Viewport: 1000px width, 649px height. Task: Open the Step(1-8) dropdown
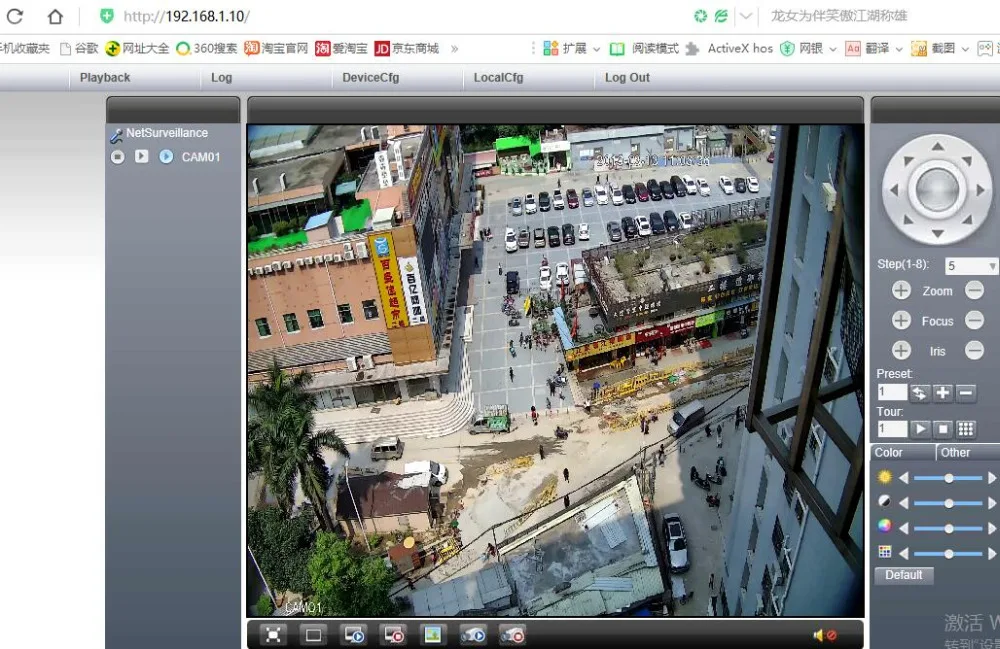971,266
